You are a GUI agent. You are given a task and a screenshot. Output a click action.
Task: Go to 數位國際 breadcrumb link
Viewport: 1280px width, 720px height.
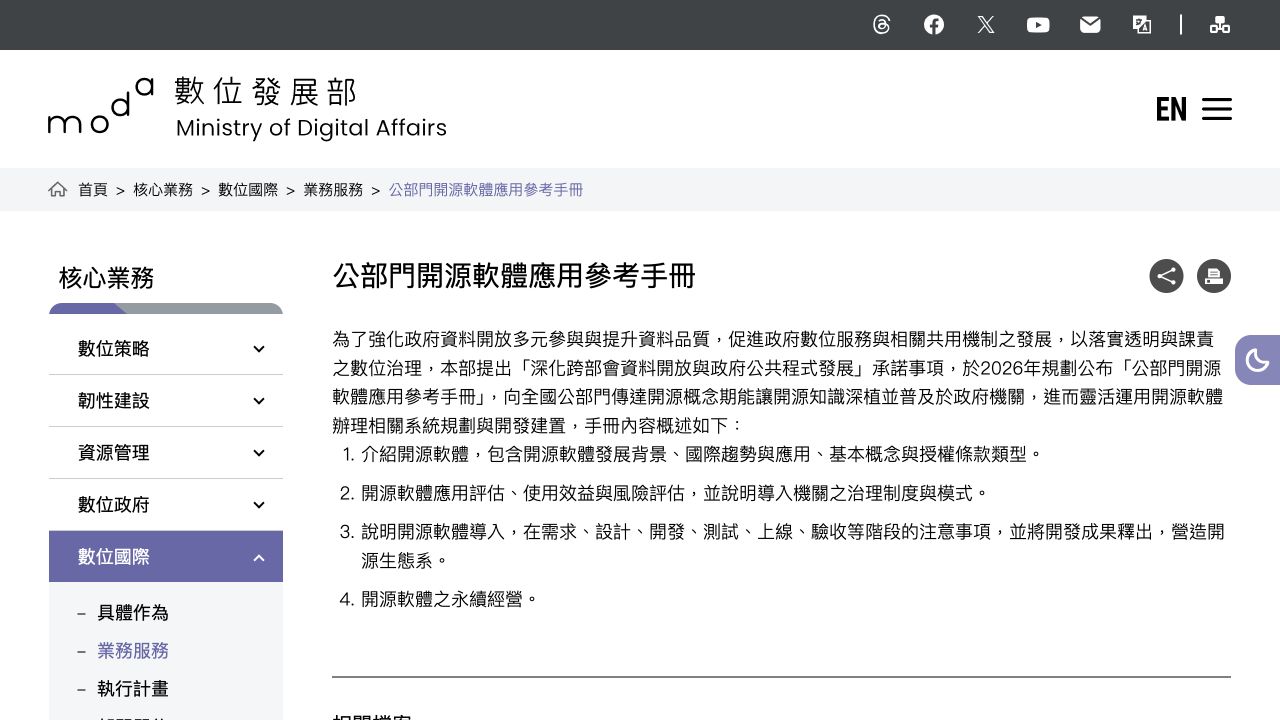click(x=248, y=190)
